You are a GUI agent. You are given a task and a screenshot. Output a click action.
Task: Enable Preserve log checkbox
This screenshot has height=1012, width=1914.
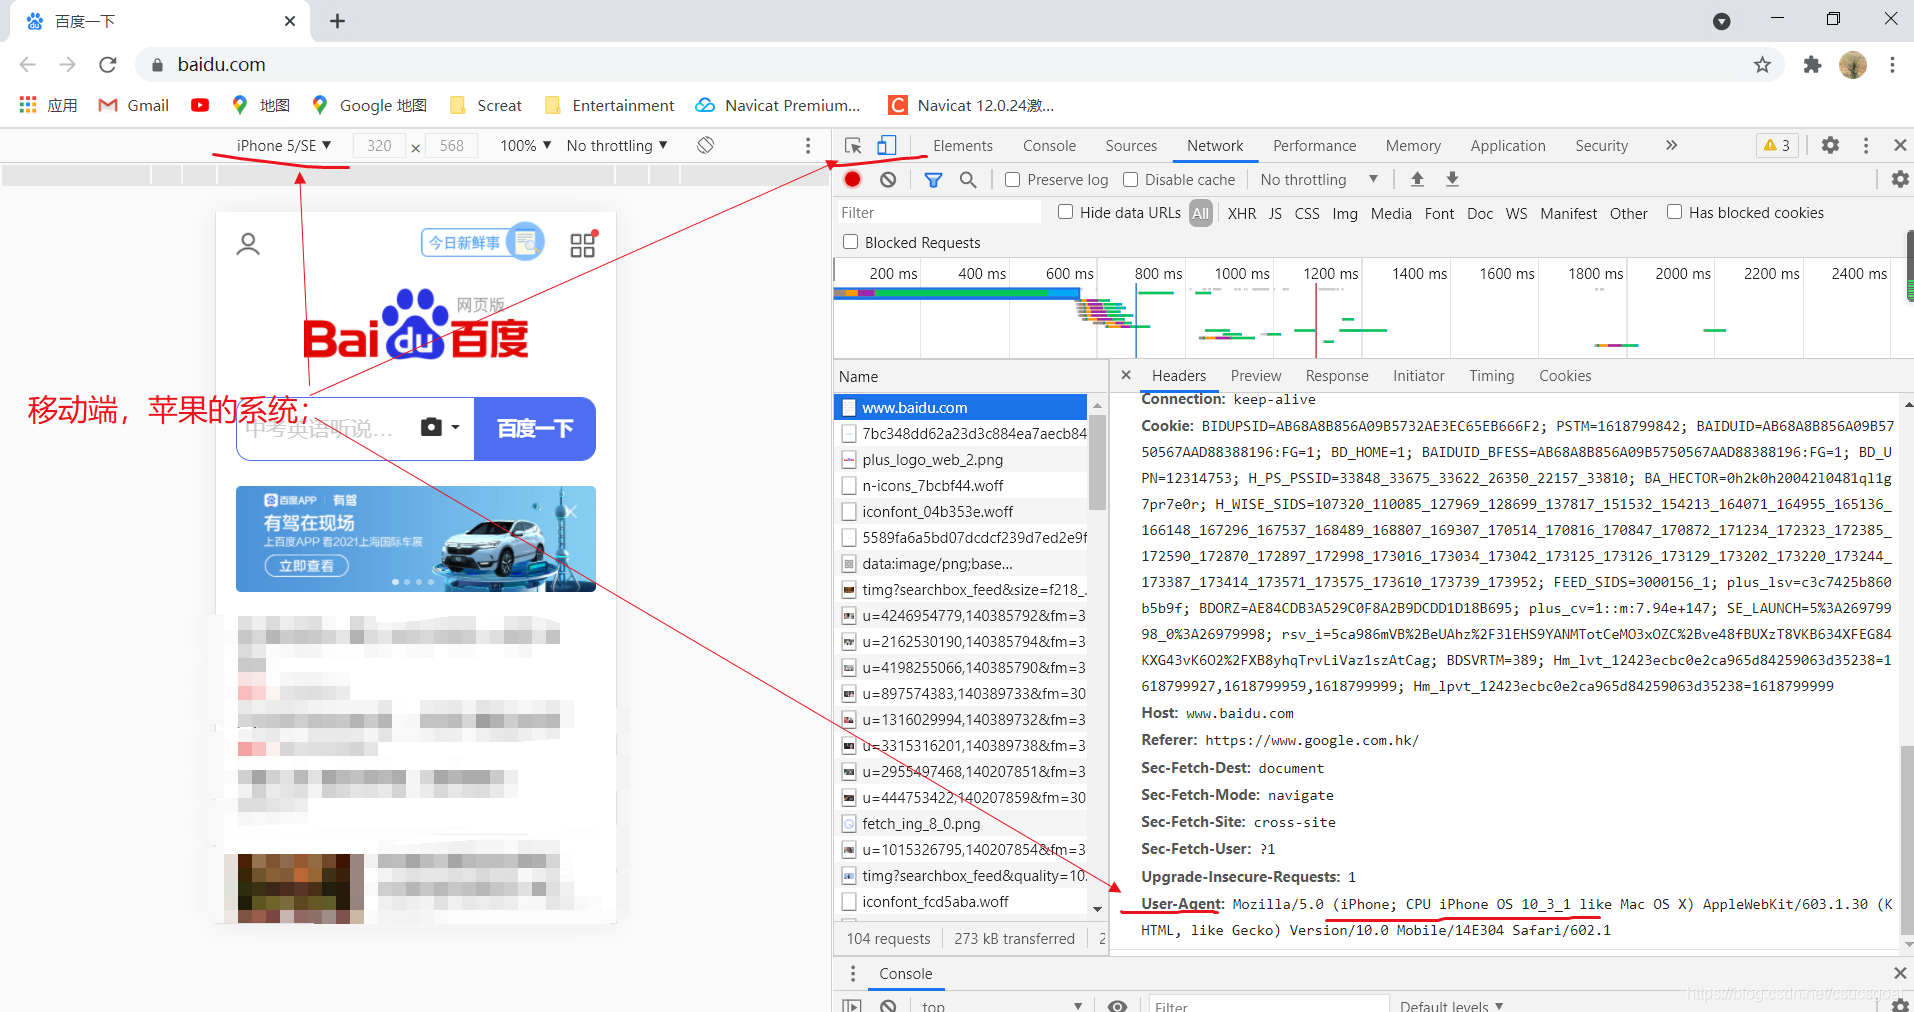pyautogui.click(x=1013, y=179)
